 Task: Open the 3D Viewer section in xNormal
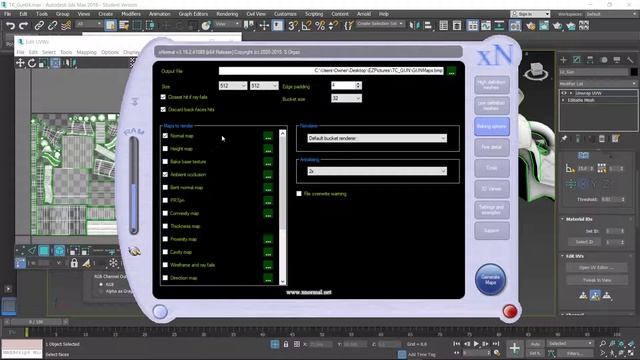pos(492,189)
